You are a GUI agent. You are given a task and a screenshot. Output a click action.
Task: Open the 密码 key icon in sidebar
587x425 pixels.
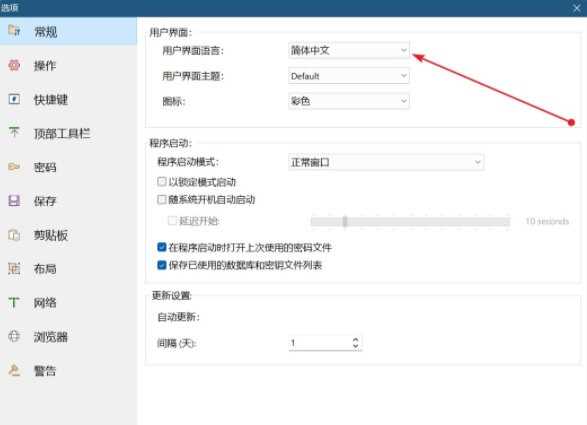[14, 166]
